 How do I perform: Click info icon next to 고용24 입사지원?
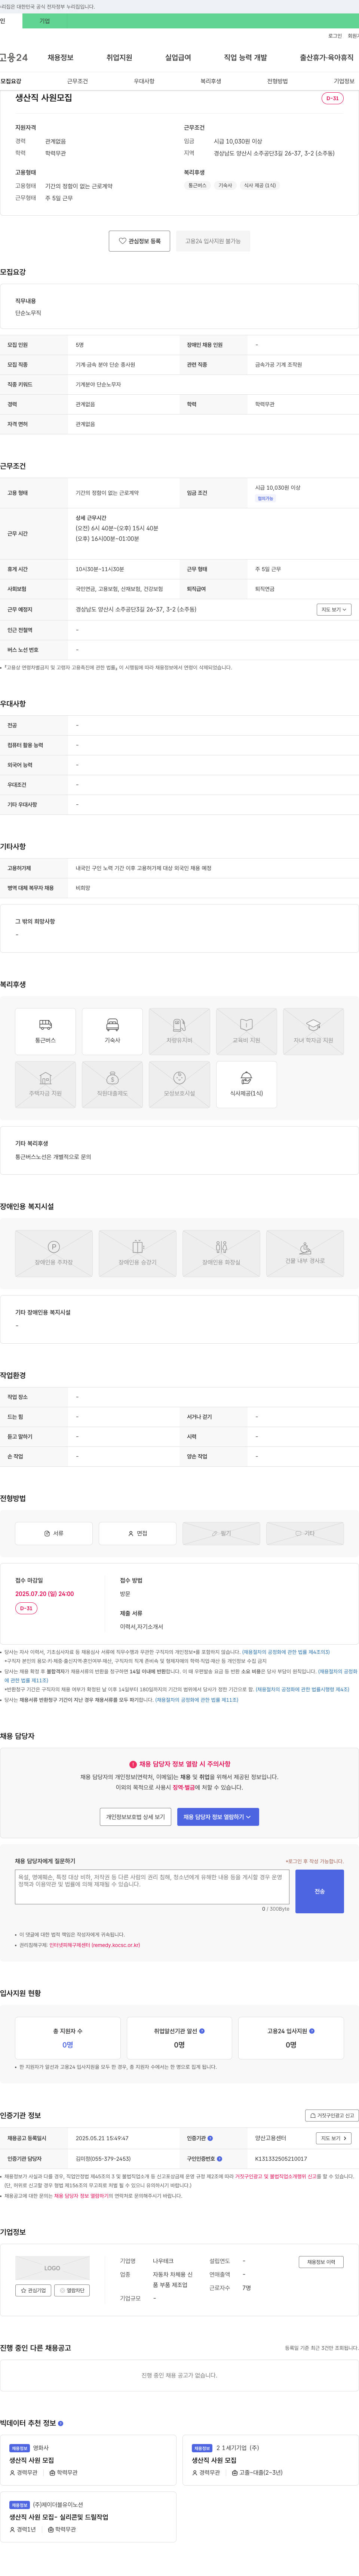tap(312, 2031)
